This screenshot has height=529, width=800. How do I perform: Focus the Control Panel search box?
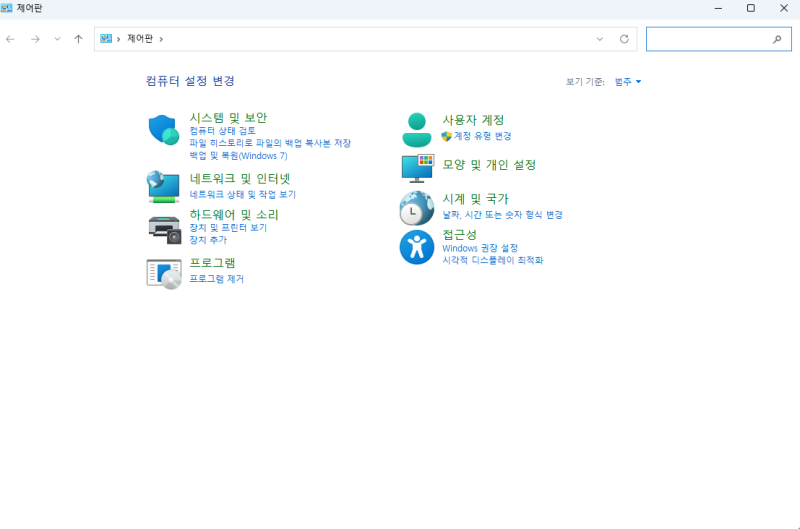tap(718, 39)
